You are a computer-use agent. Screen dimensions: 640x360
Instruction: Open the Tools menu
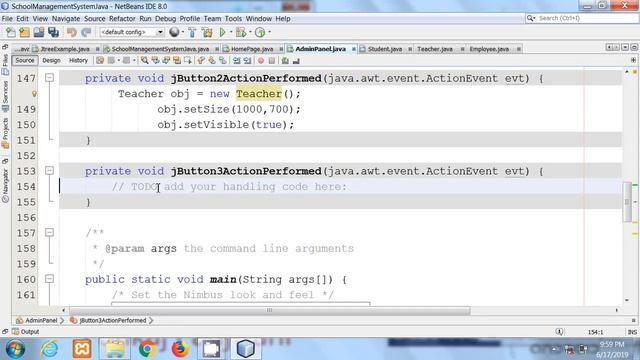[233, 19]
